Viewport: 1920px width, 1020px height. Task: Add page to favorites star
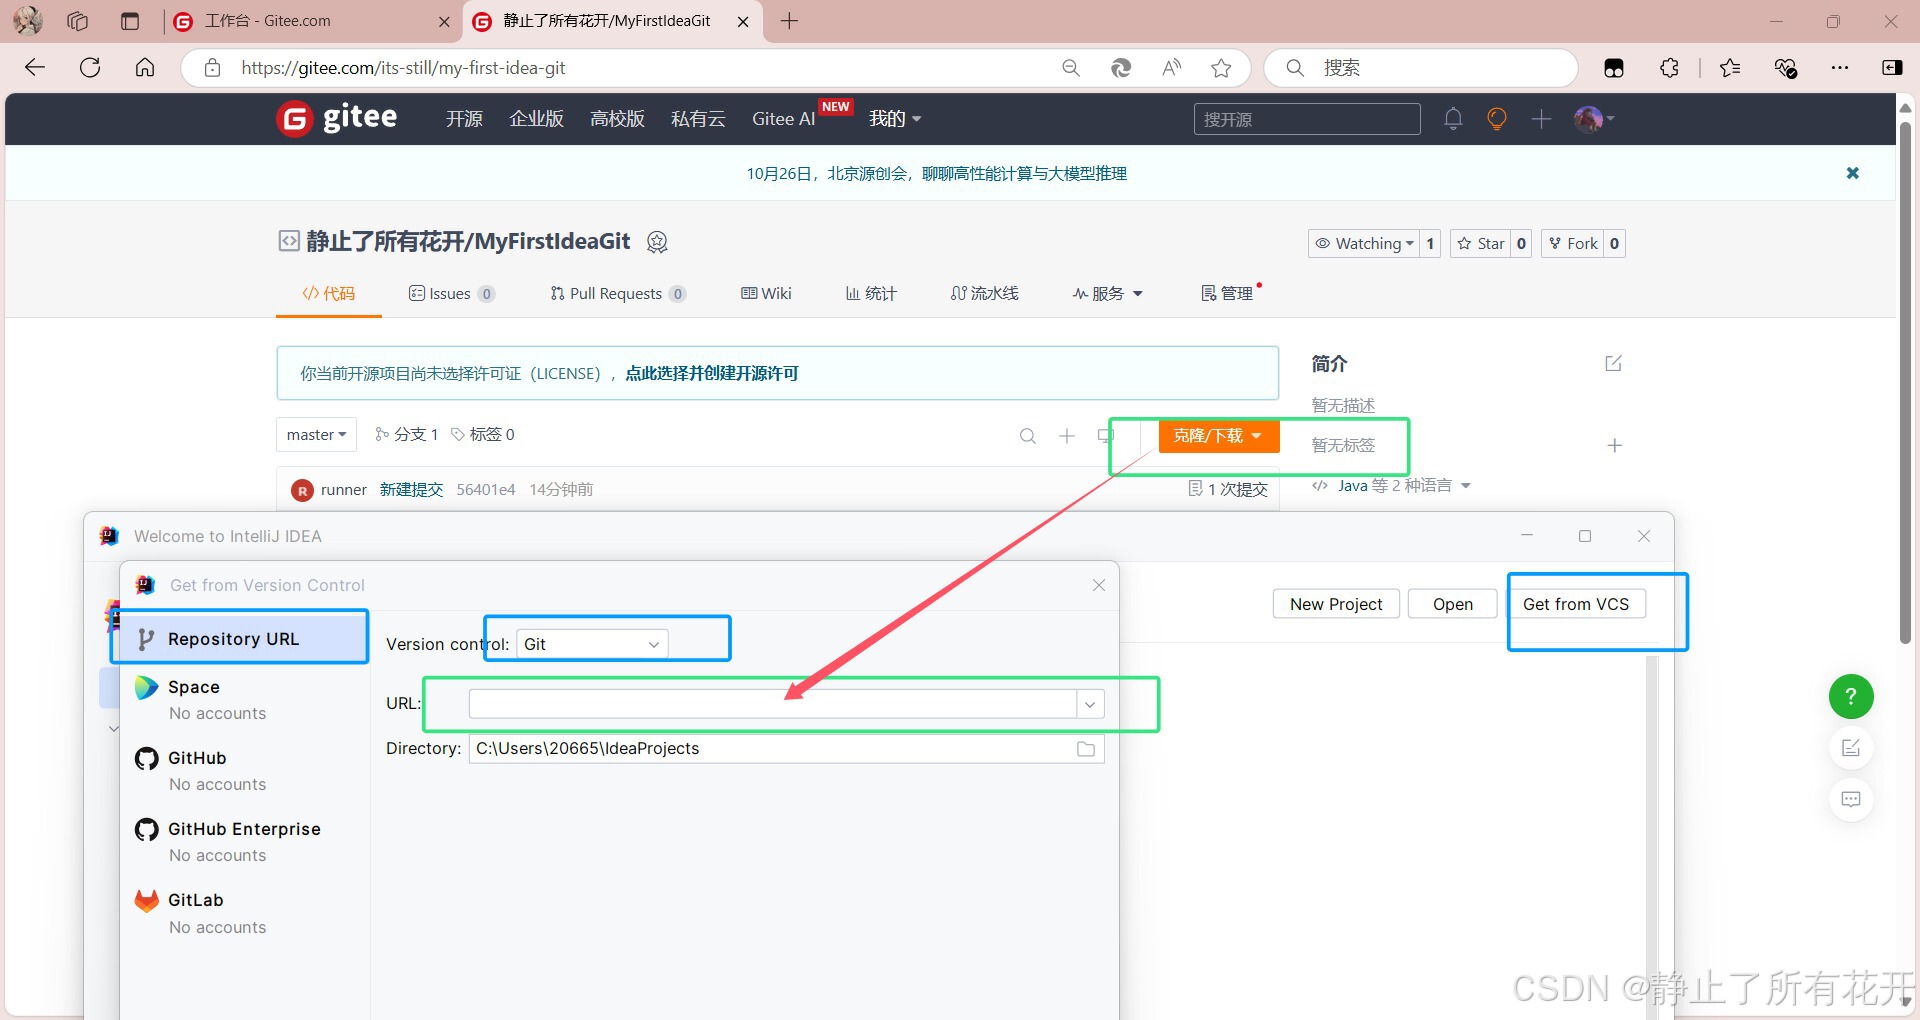[1221, 67]
